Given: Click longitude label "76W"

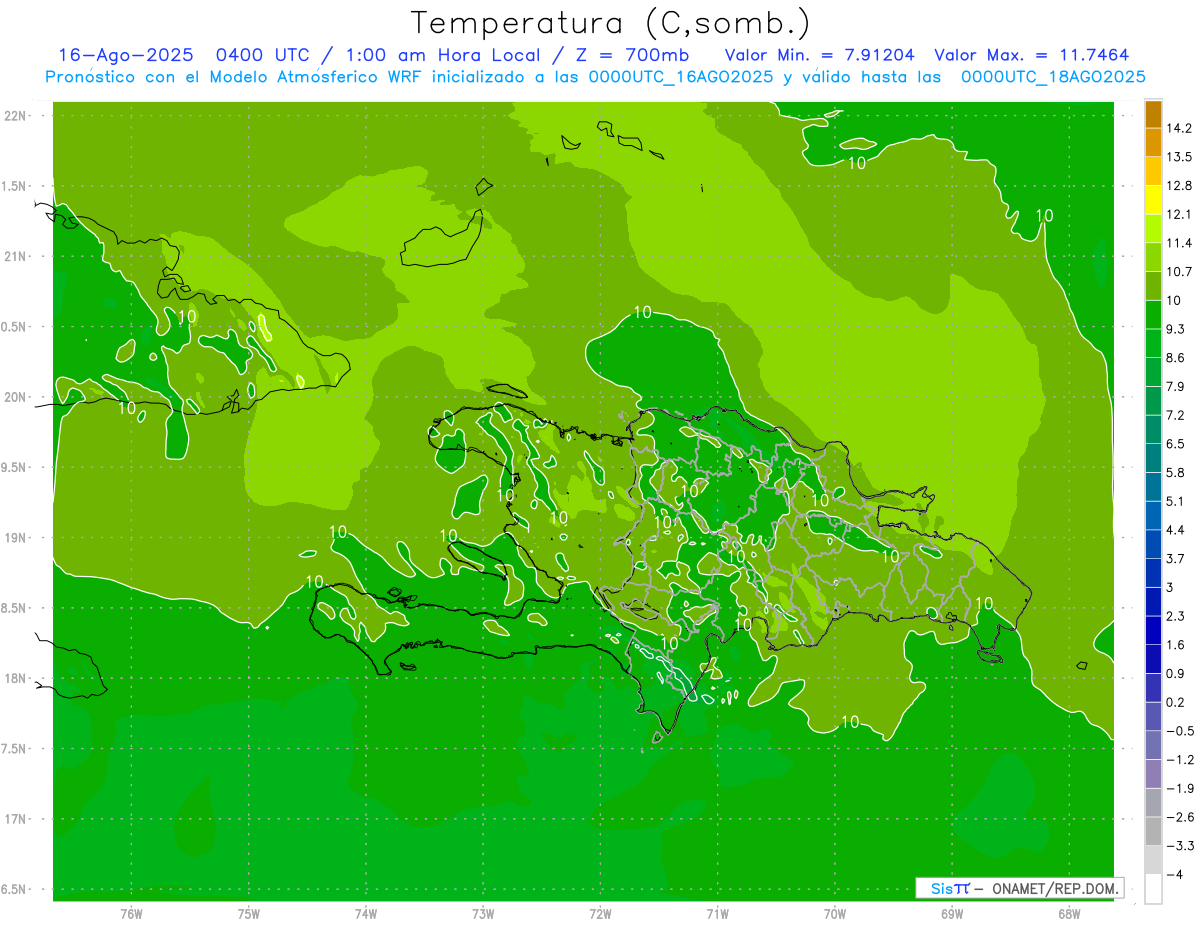Looking at the screenshot, I should click(x=131, y=913).
